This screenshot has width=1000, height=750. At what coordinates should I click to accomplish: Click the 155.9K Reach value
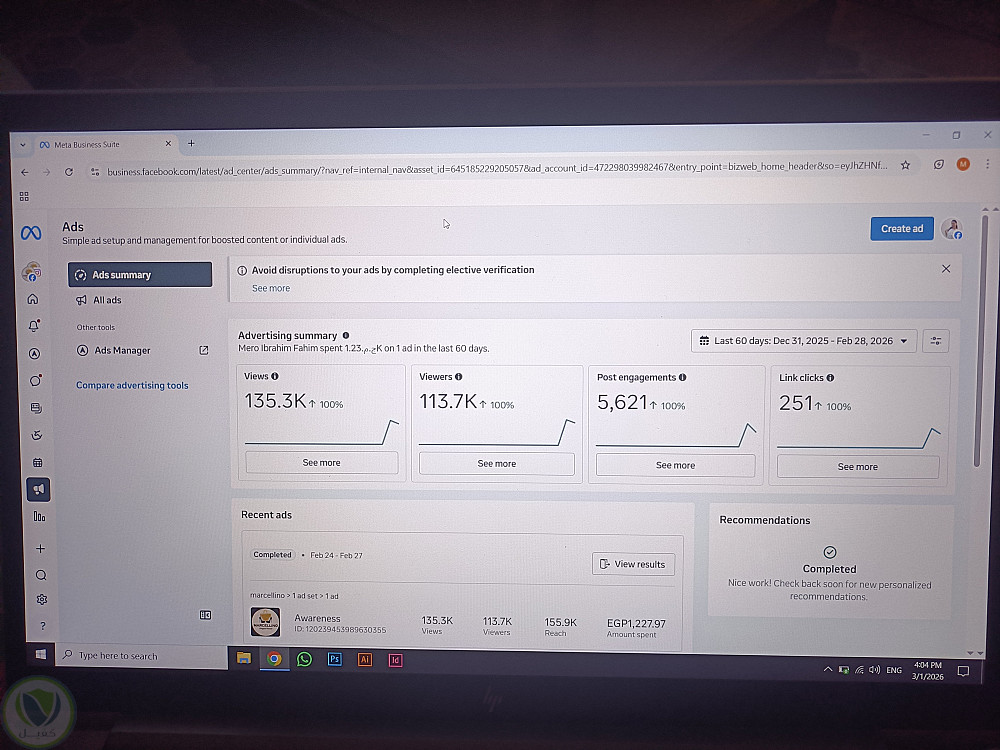(x=561, y=622)
